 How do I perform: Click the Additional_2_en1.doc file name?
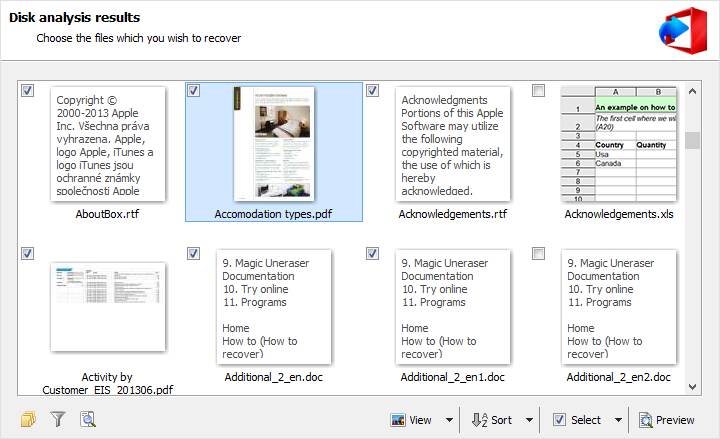(453, 377)
